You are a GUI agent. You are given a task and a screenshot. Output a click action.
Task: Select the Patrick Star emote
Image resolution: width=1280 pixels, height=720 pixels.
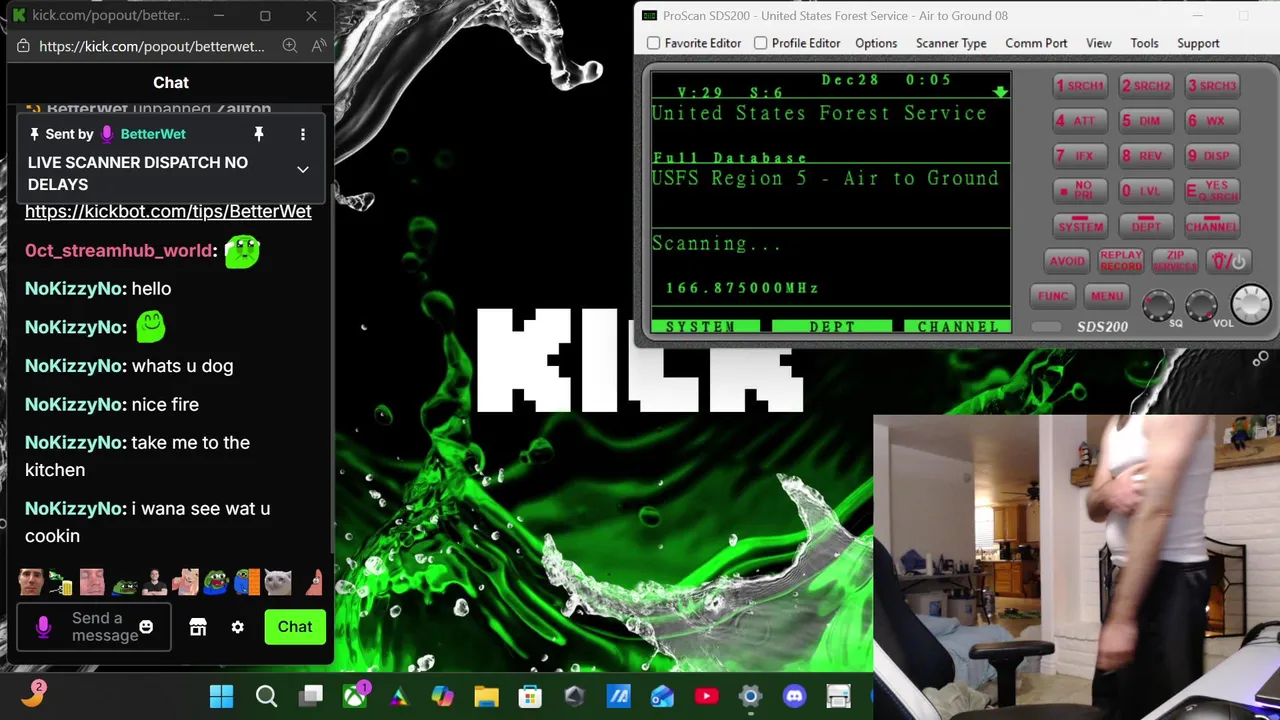click(x=314, y=581)
